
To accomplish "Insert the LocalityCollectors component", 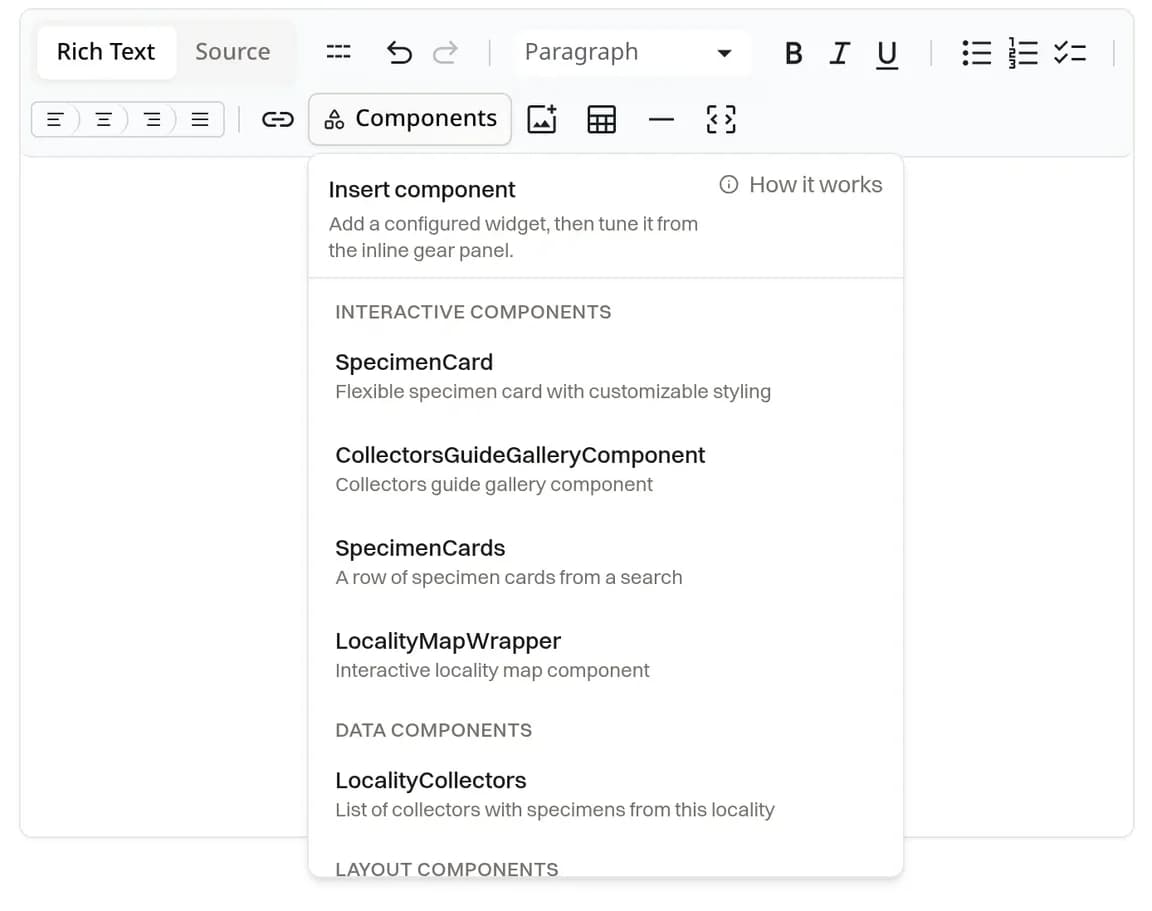I will [x=605, y=794].
